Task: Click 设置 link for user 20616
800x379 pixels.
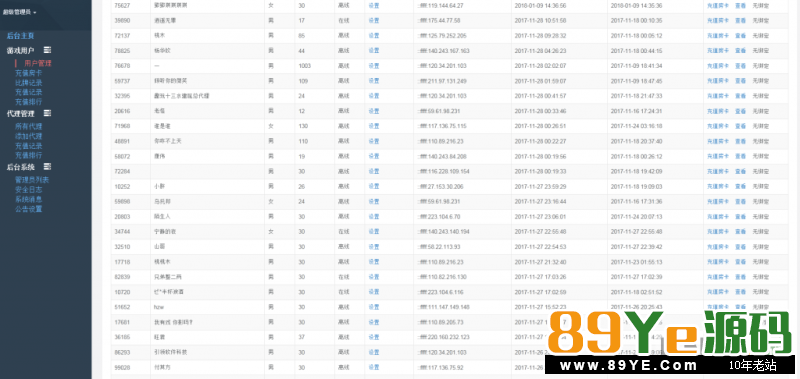Action: click(x=374, y=111)
